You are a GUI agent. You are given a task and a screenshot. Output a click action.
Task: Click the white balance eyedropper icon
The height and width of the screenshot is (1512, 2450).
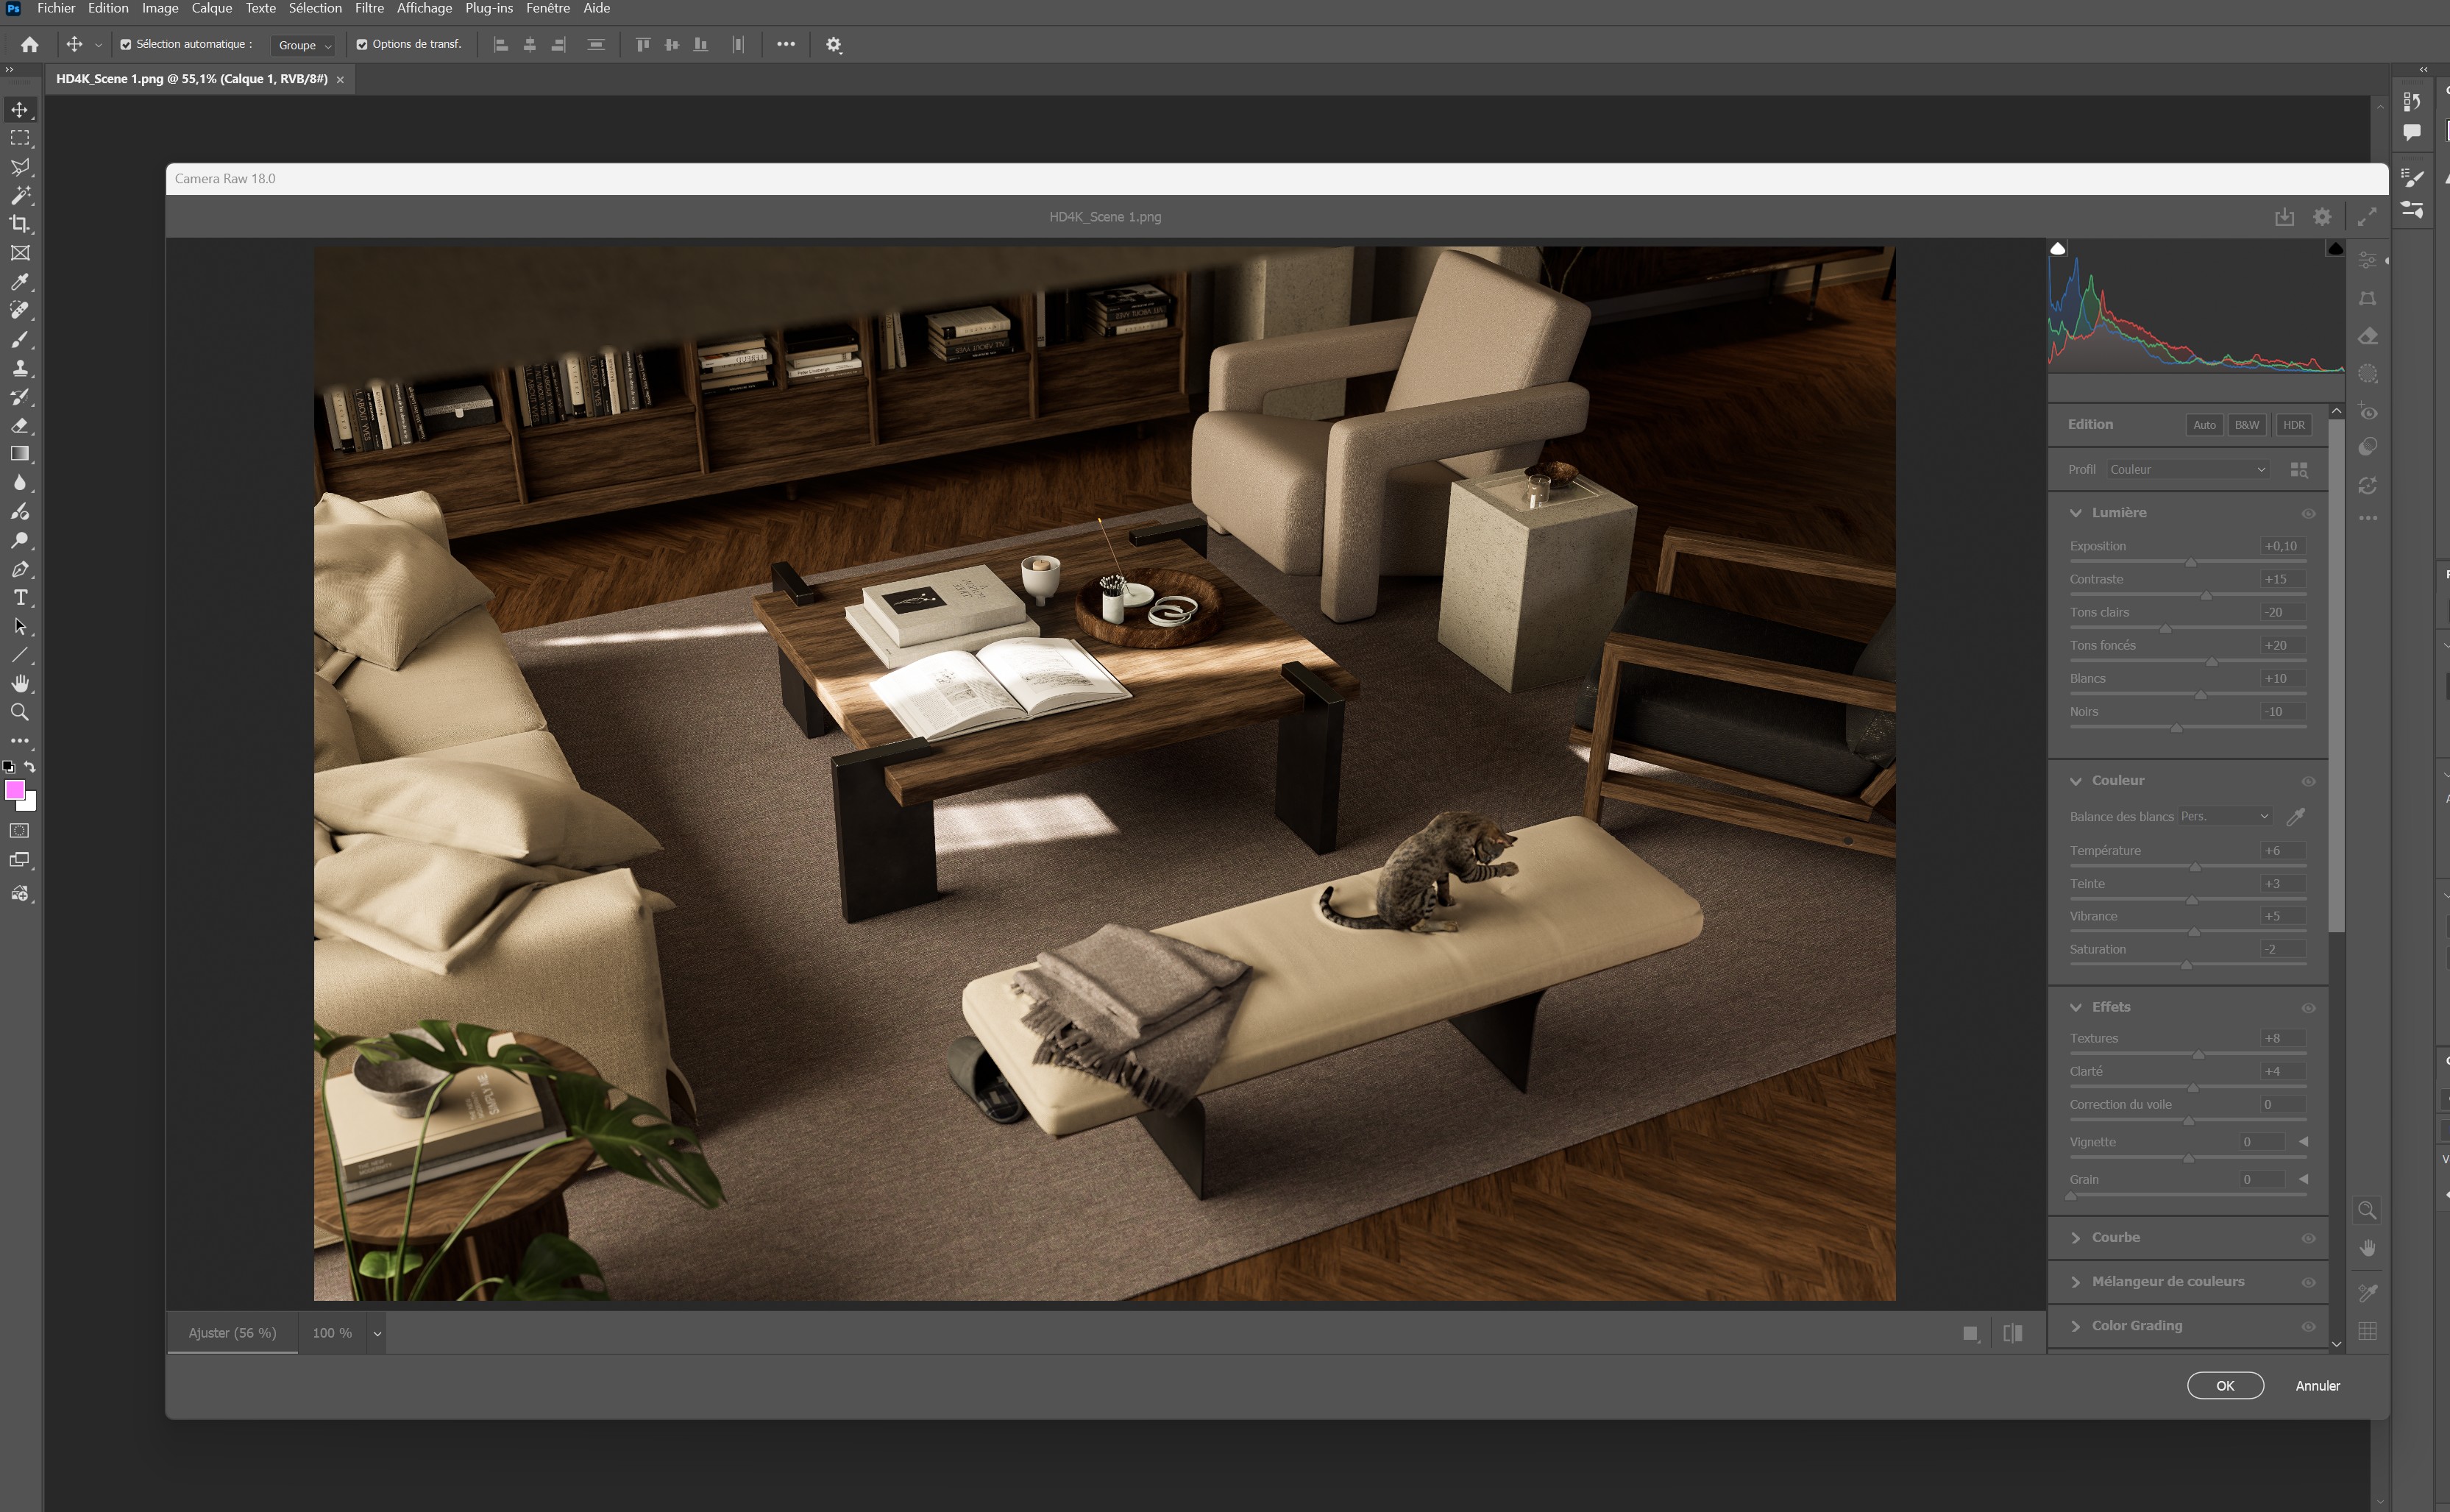(2296, 816)
